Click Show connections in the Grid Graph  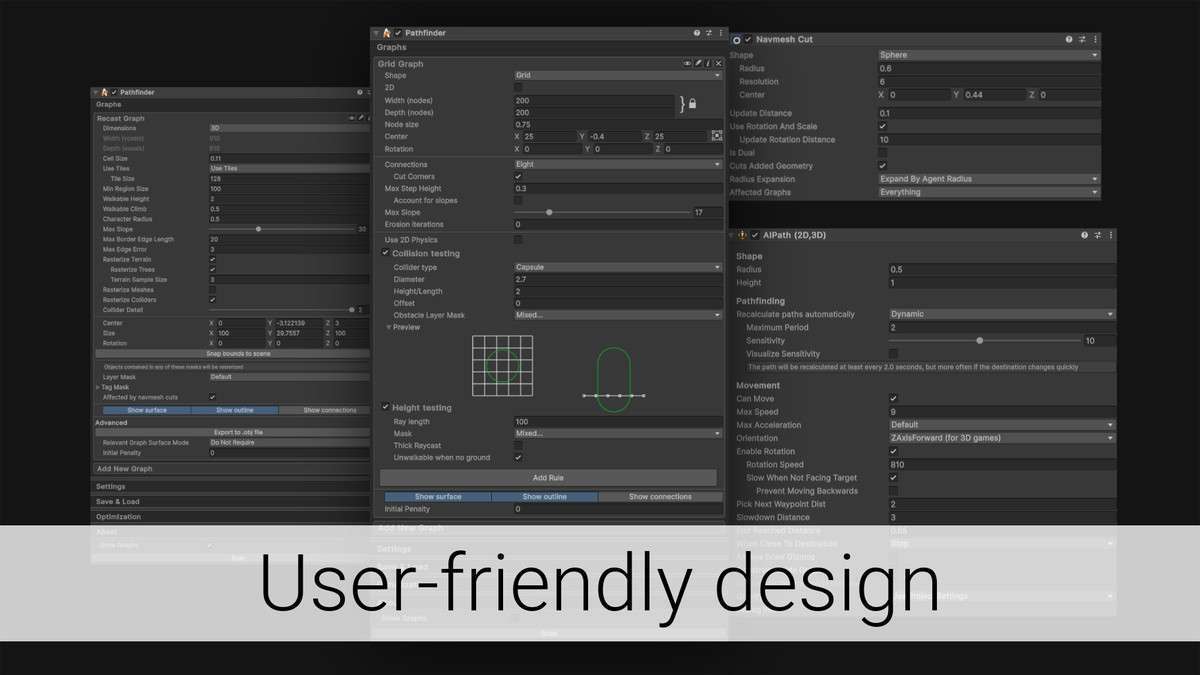(x=660, y=496)
